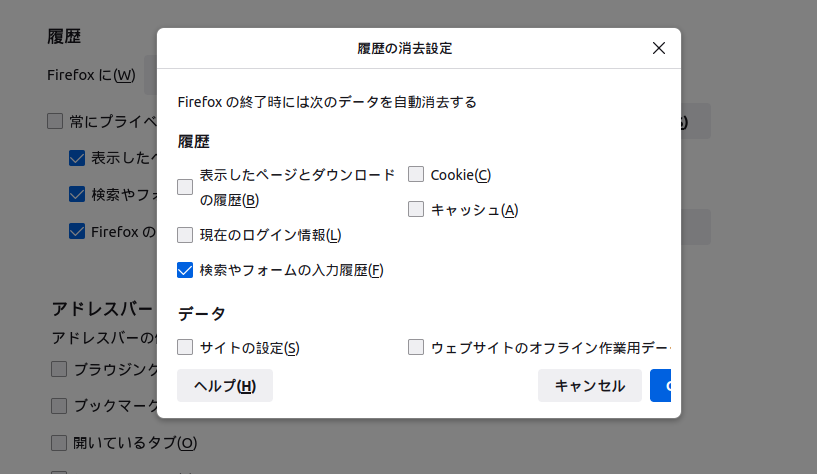Toggle the 'Firefox の' checkbox on settings page
The image size is (817, 474).
[77, 231]
